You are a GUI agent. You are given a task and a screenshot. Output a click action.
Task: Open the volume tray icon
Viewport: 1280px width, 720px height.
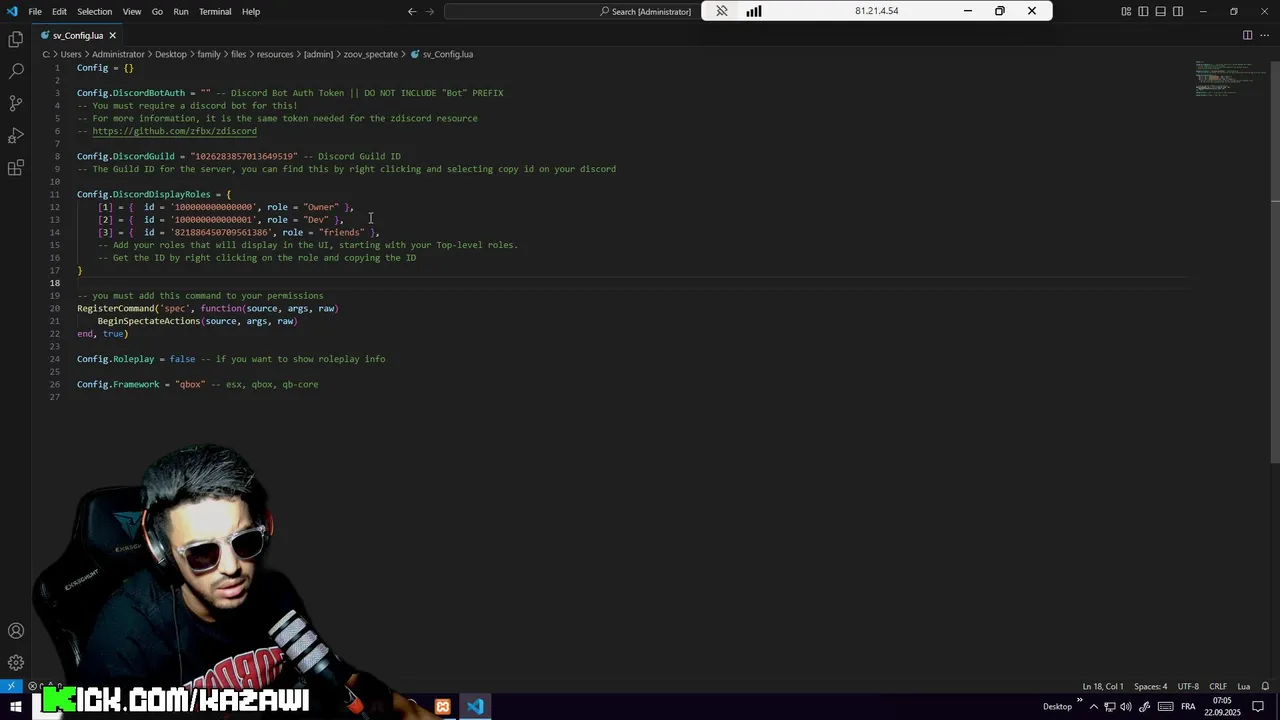1126,707
